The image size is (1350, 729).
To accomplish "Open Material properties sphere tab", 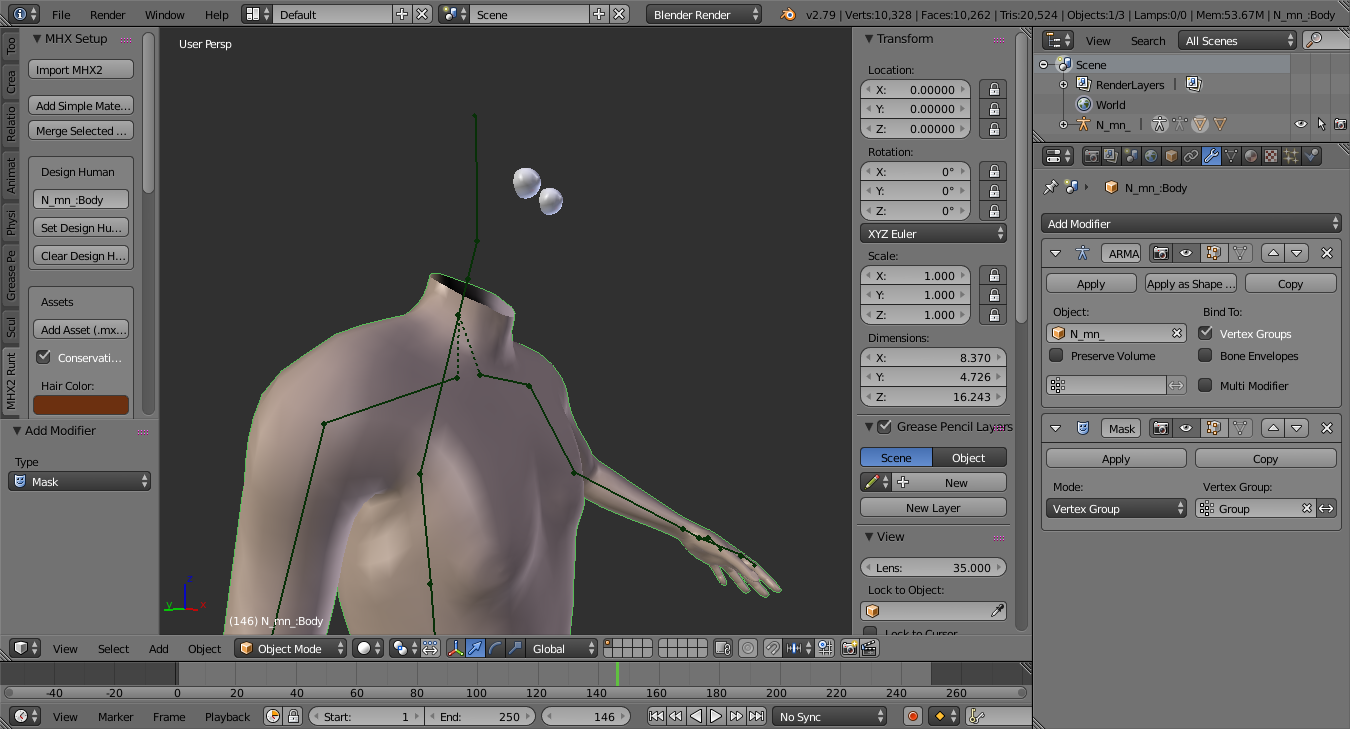I will (x=1251, y=156).
